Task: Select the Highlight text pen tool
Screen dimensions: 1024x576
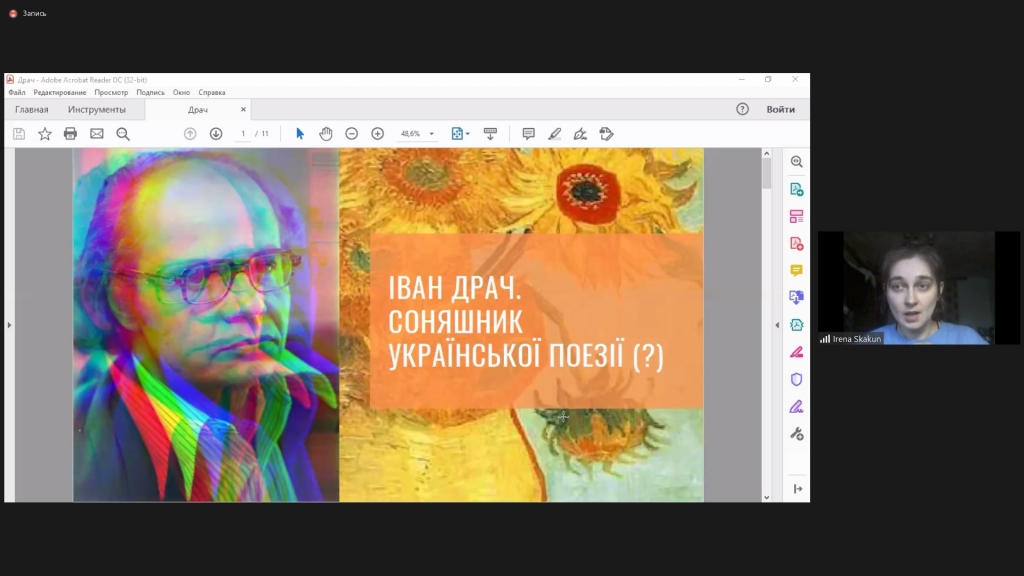Action: (x=554, y=134)
